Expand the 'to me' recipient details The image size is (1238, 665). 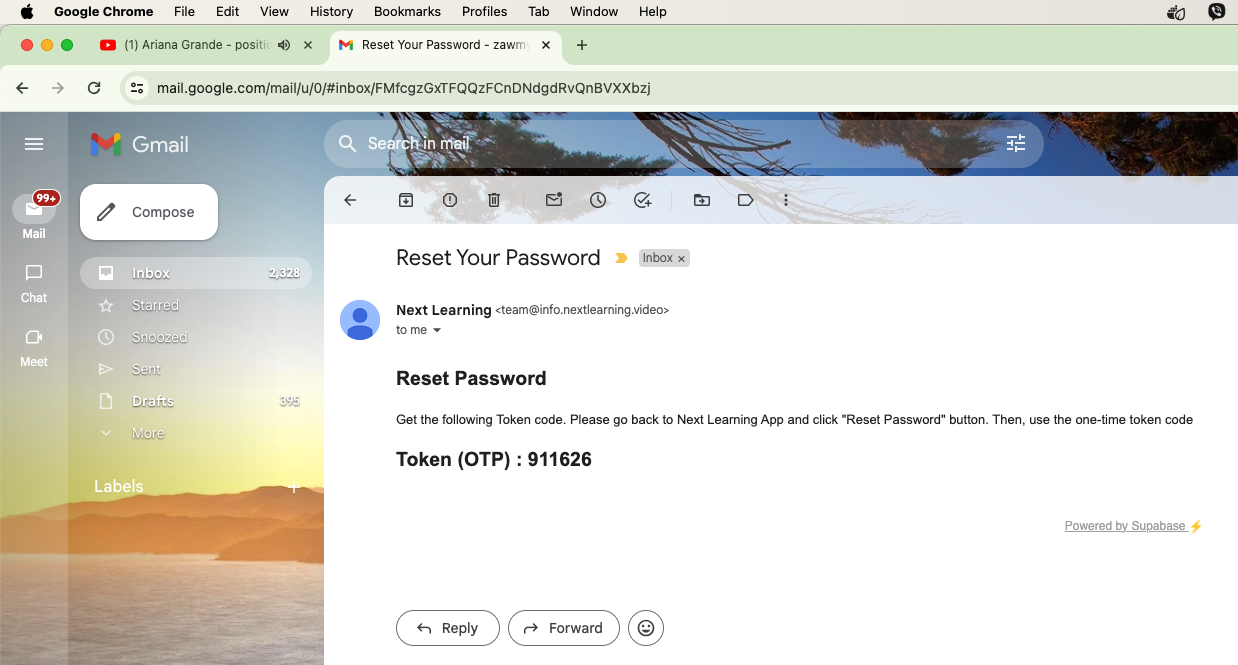click(436, 330)
